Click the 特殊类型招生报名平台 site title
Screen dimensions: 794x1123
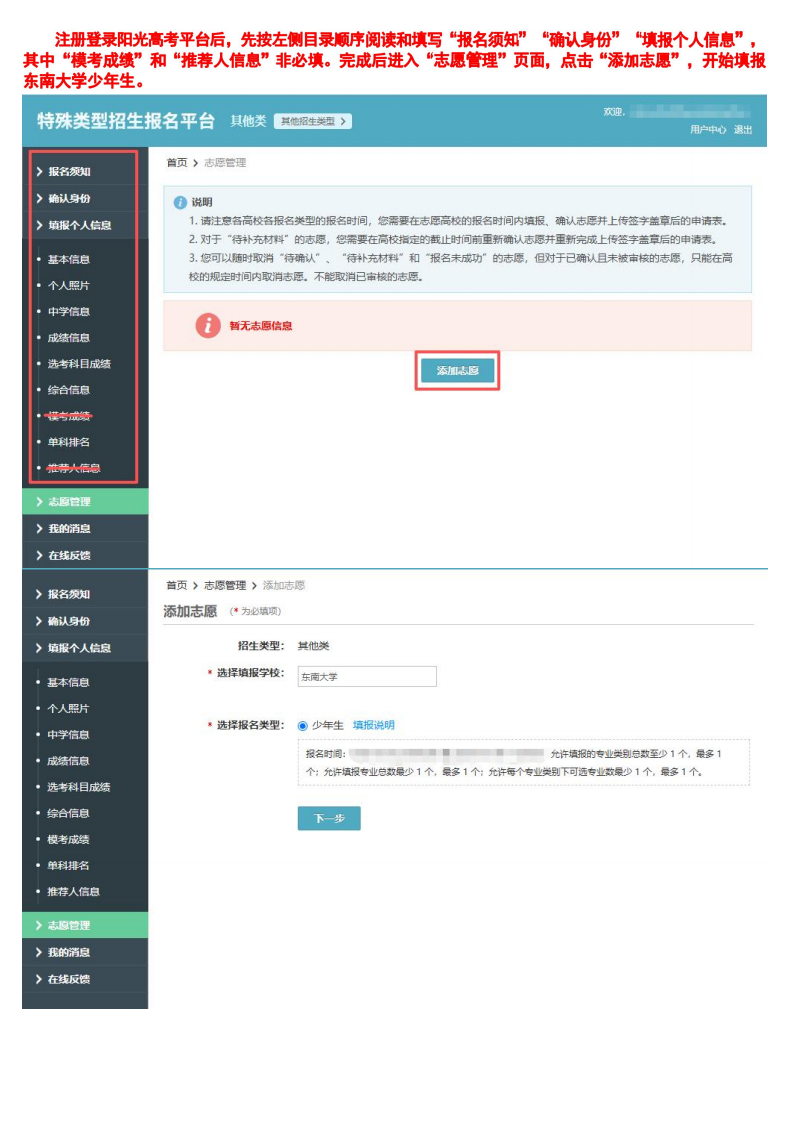125,121
